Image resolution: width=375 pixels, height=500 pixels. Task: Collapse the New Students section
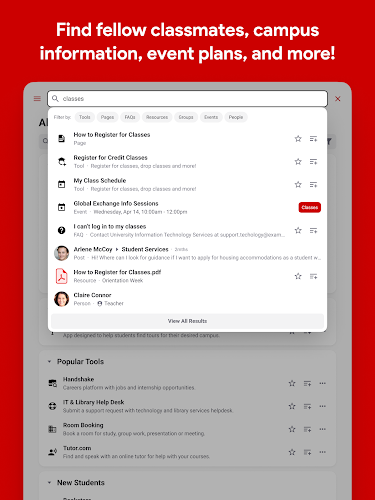click(49, 483)
